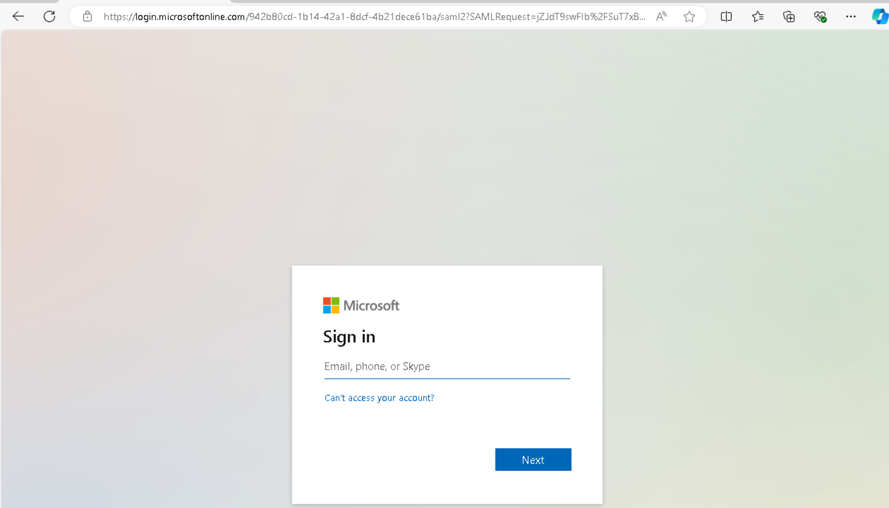
Task: Open split screen view
Action: coord(726,16)
